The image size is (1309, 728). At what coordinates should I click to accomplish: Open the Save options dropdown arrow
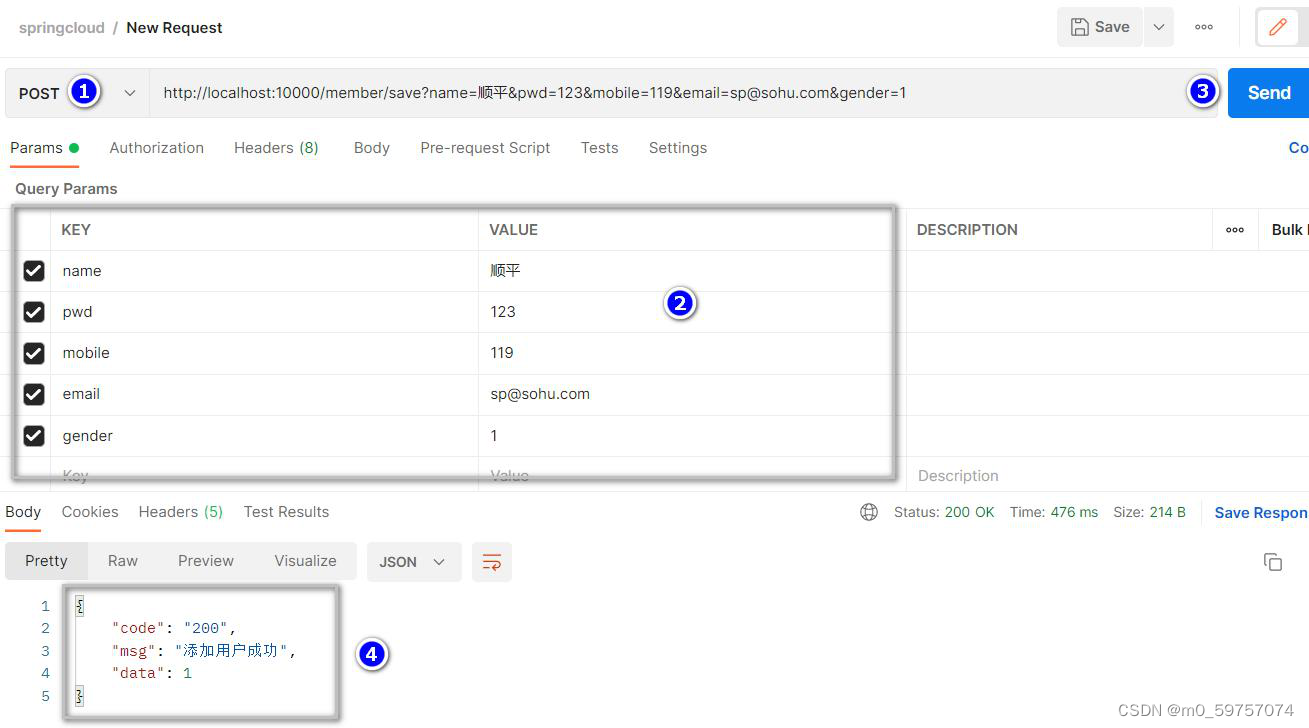[1158, 28]
